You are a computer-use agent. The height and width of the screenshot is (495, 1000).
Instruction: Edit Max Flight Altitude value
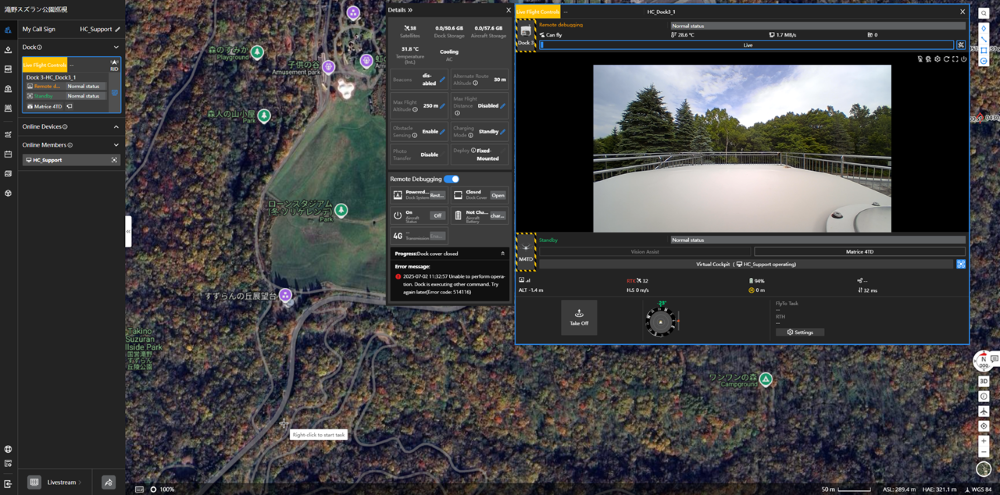click(442, 105)
